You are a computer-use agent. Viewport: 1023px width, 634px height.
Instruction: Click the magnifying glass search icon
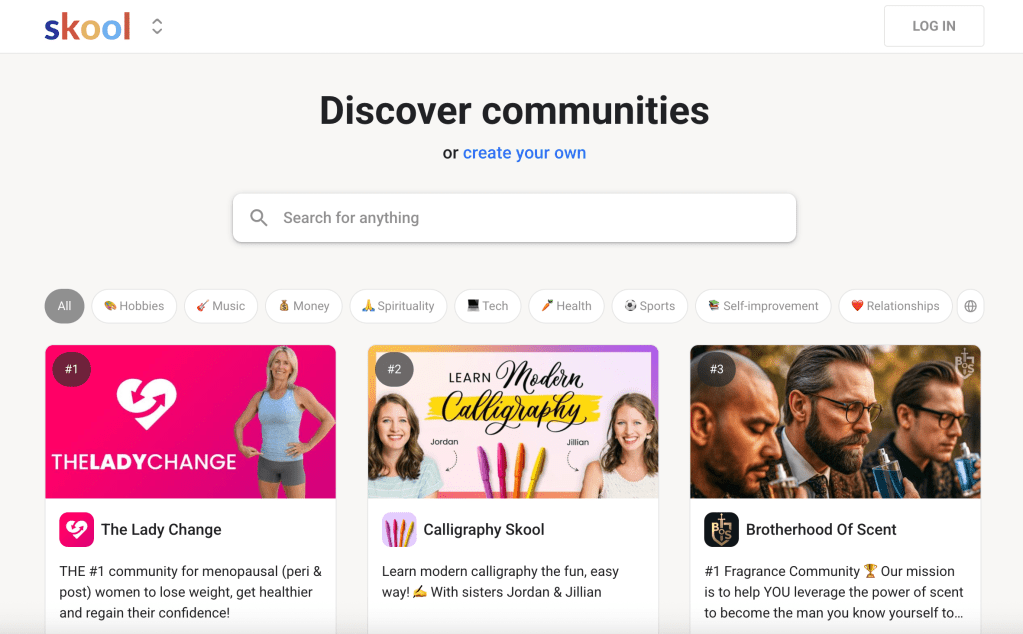[x=259, y=218]
